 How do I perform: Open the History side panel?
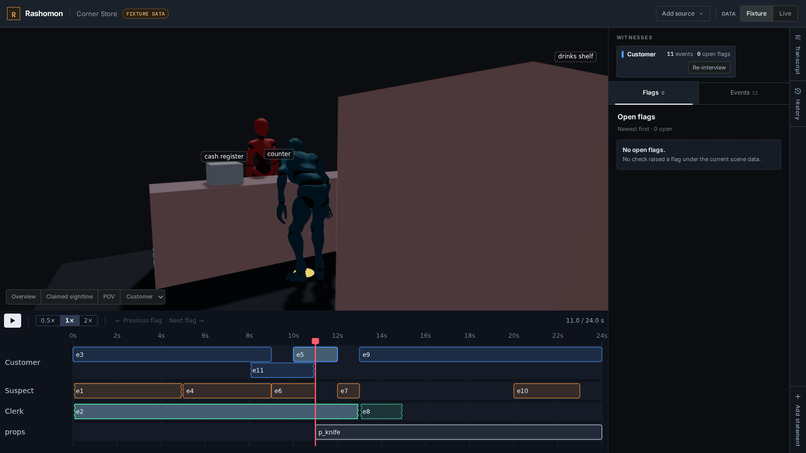[798, 104]
